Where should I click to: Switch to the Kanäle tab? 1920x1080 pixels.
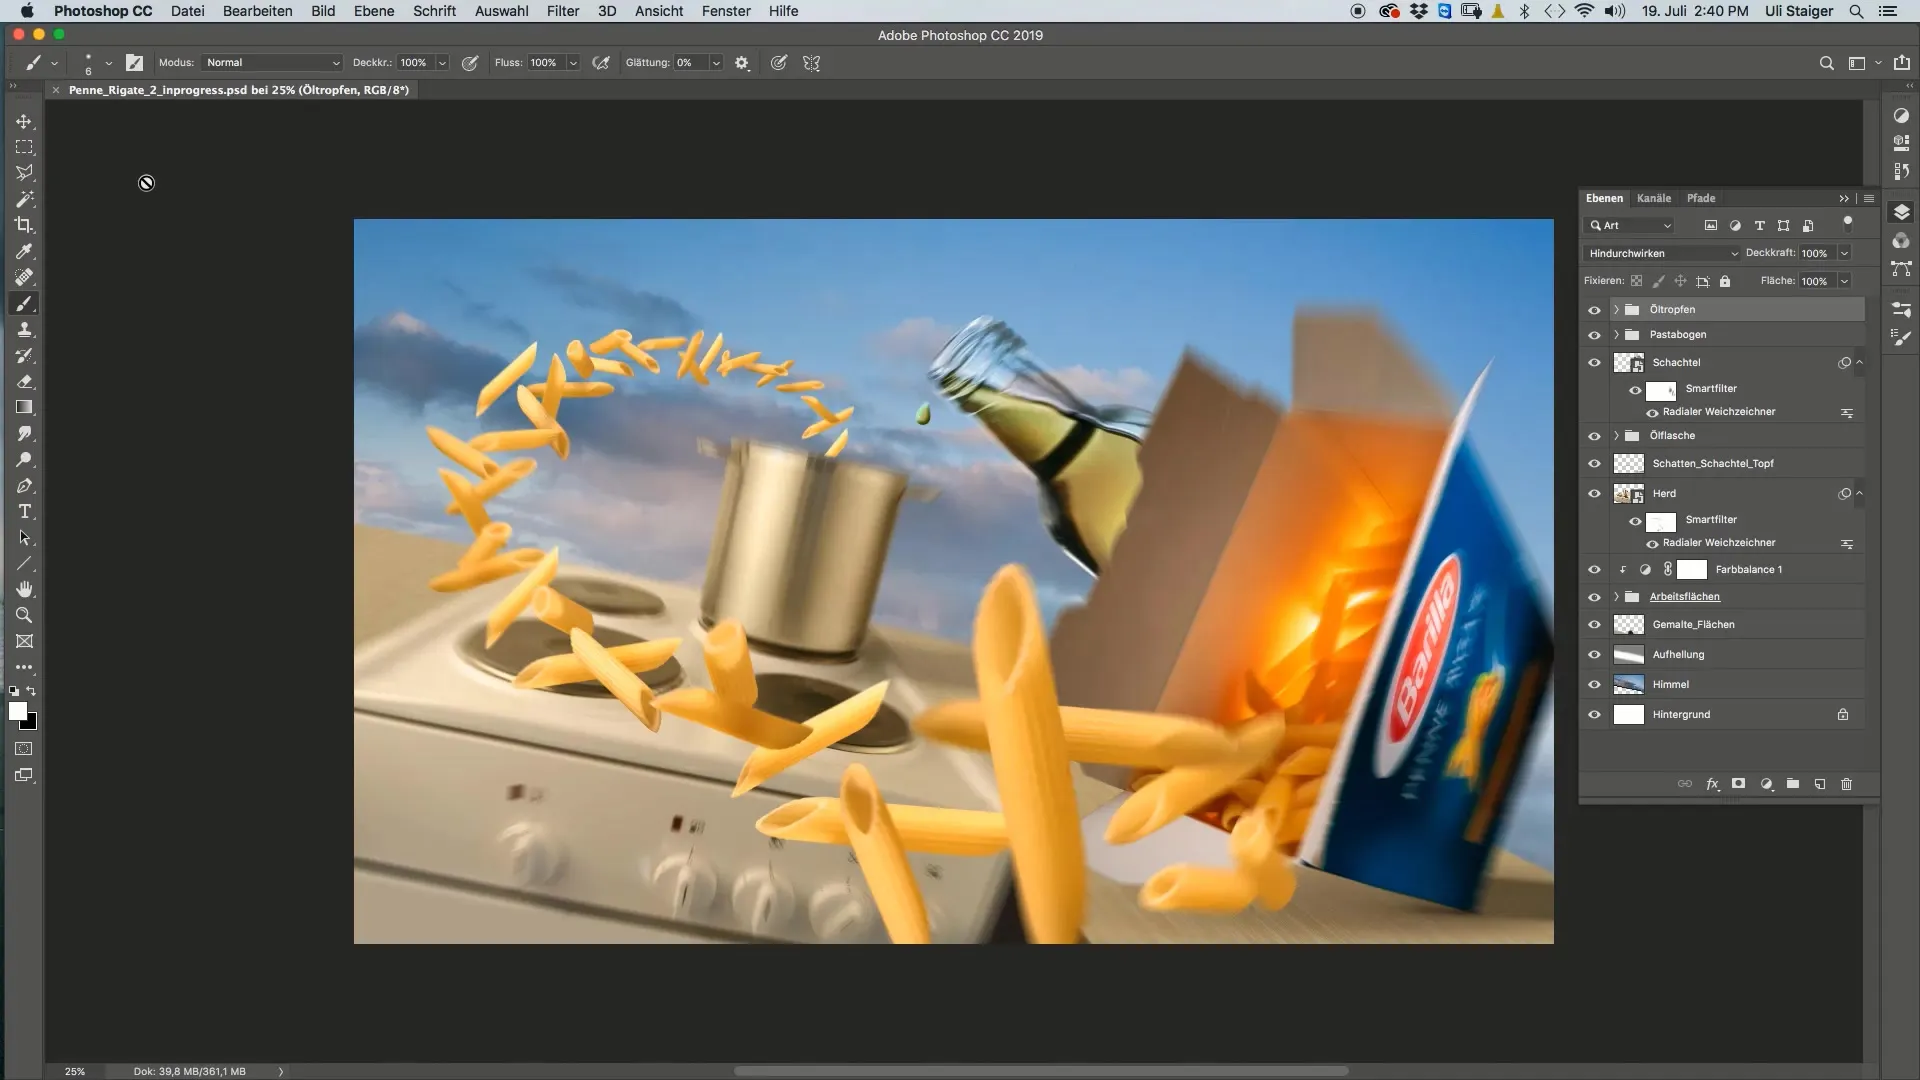pos(1653,198)
